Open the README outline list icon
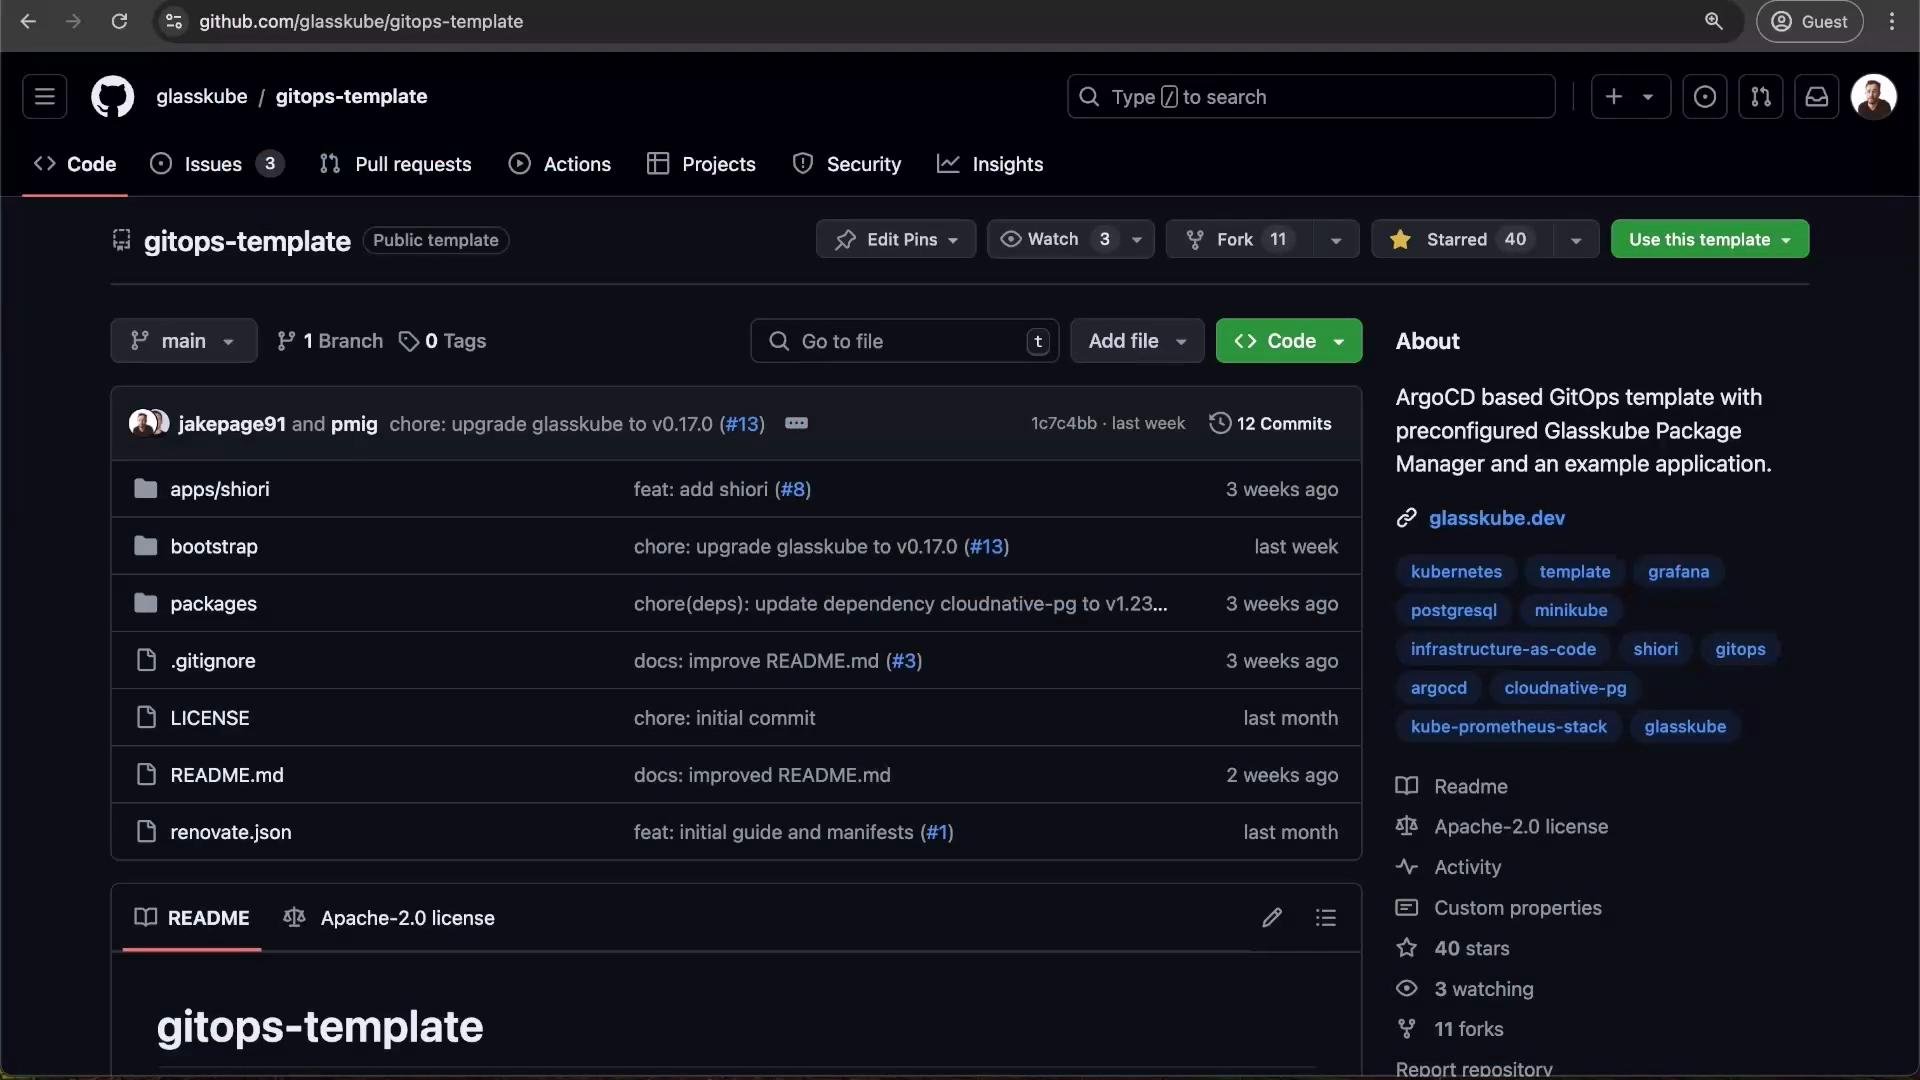 click(1326, 917)
